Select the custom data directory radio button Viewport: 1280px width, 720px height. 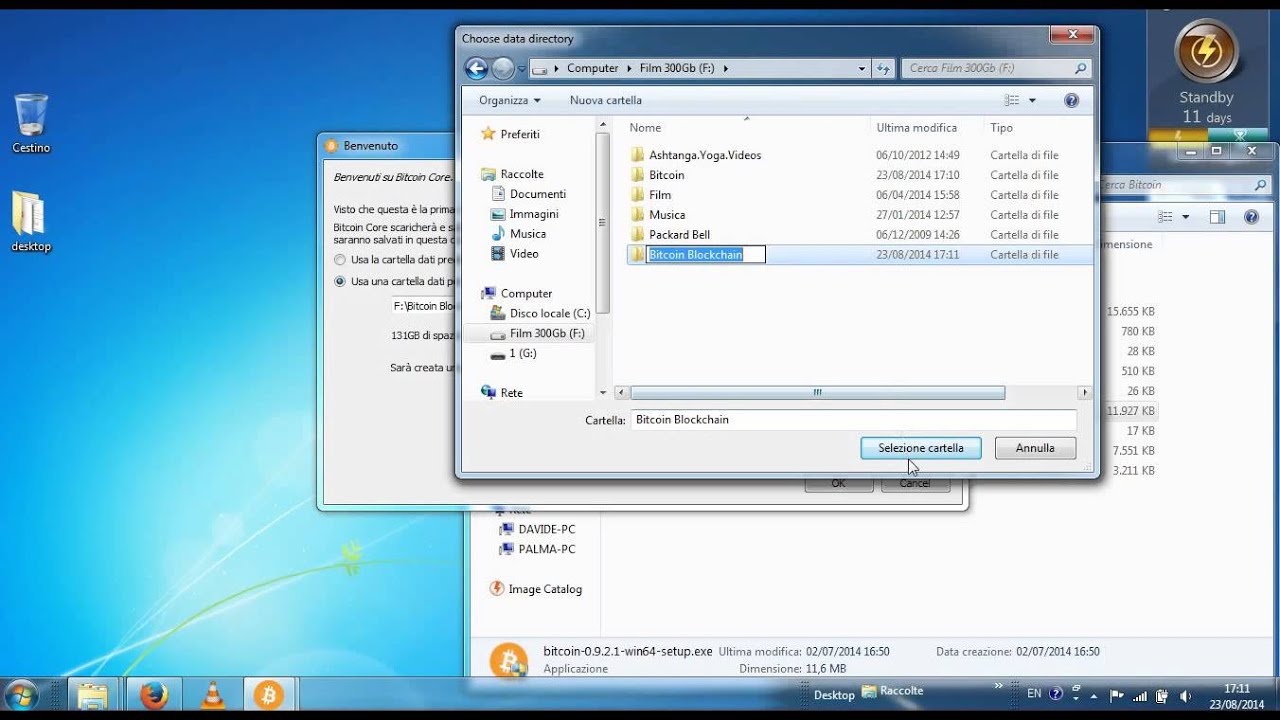pos(340,282)
